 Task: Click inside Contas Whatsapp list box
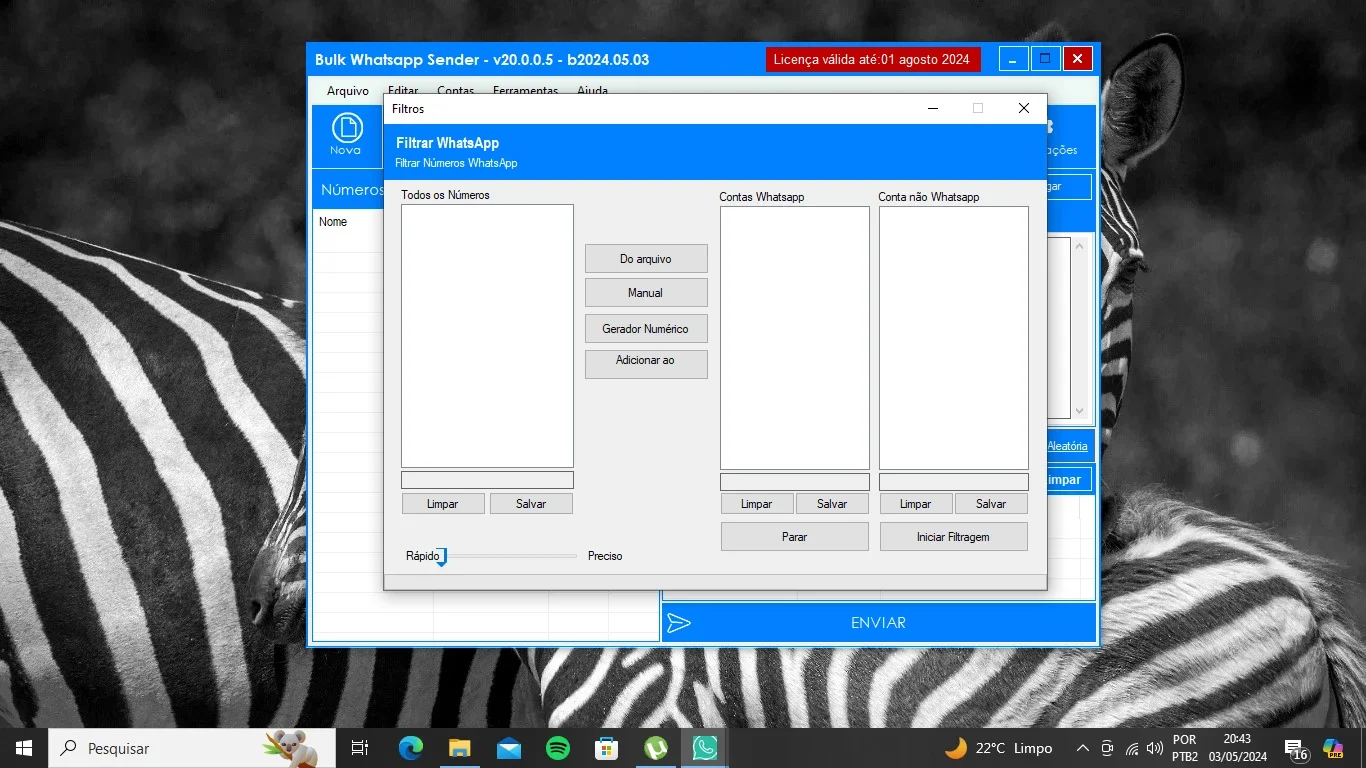tap(795, 338)
